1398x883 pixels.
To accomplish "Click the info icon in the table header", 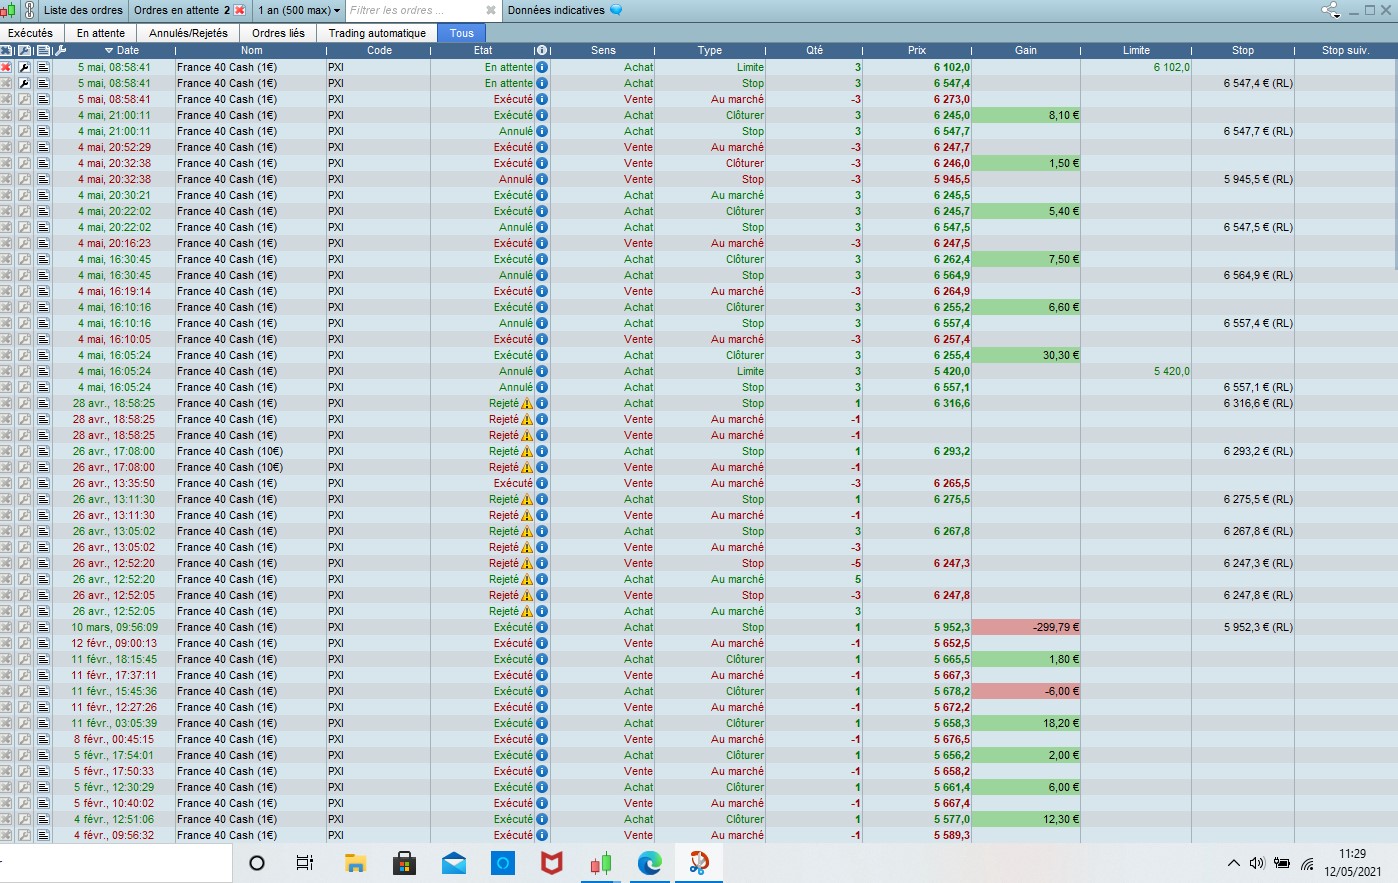I will click(x=541, y=50).
